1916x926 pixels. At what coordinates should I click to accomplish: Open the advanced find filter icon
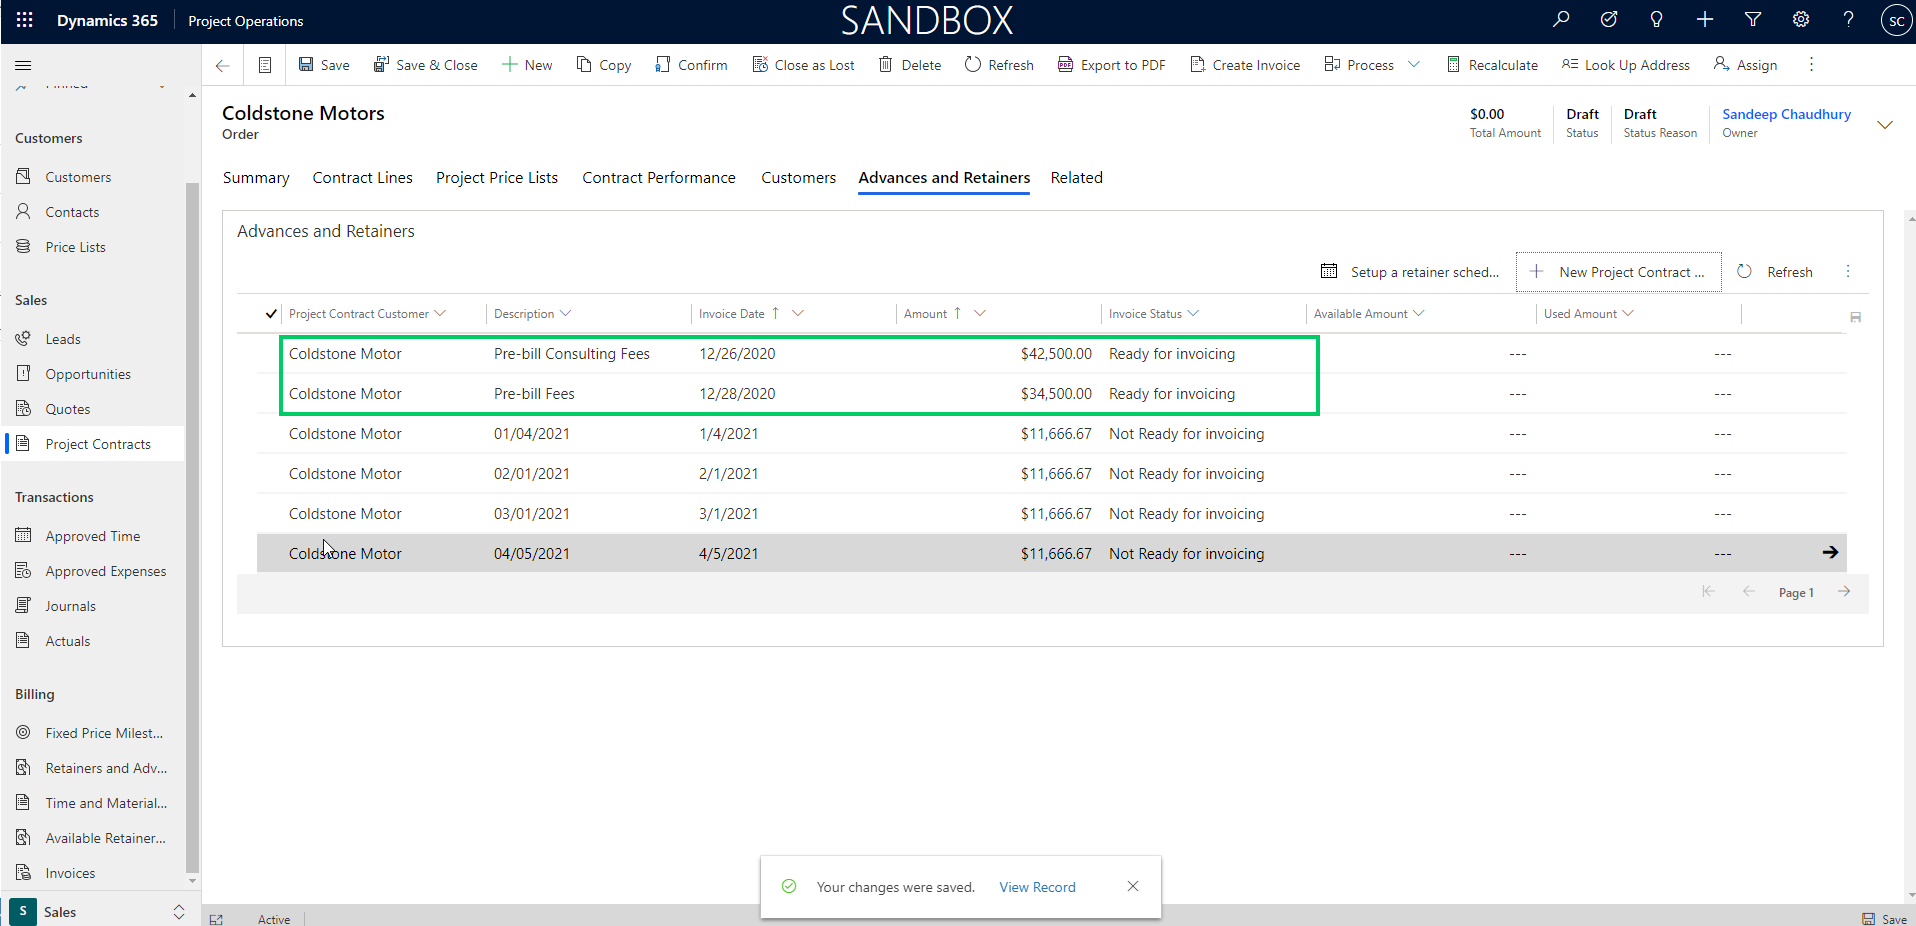click(1753, 20)
